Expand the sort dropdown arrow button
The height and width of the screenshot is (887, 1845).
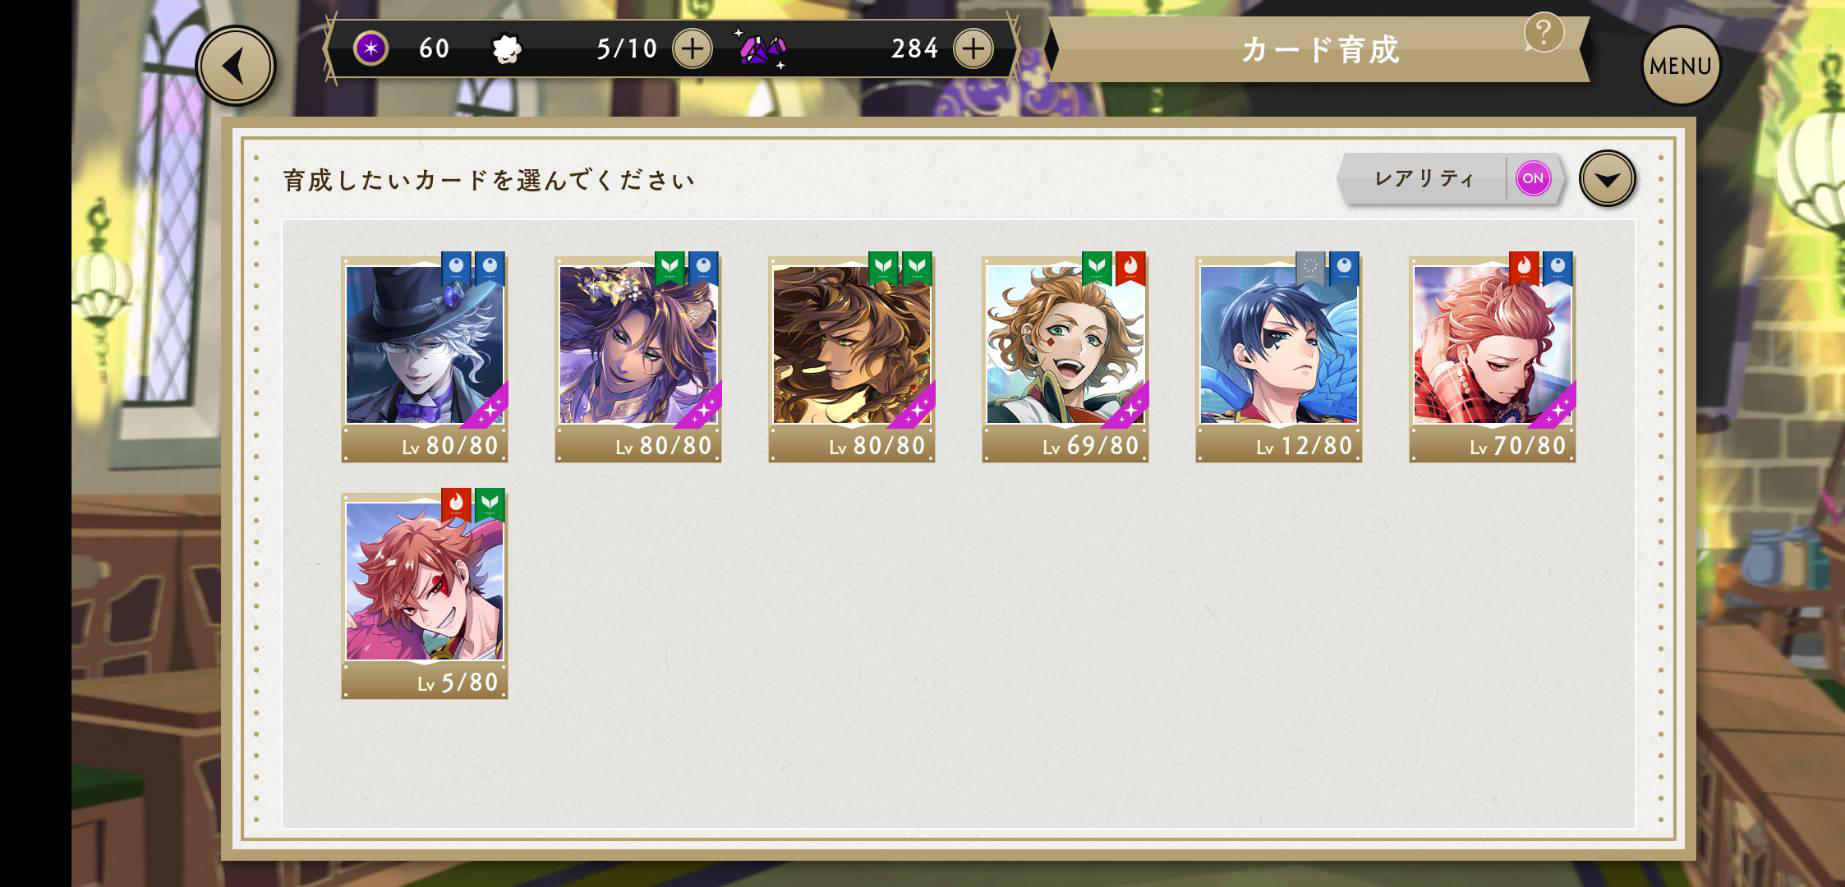(x=1607, y=179)
